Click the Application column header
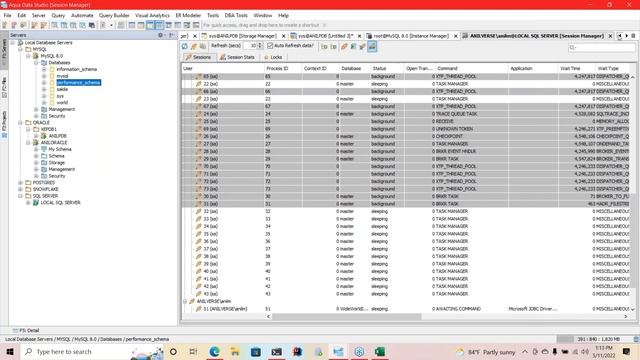This screenshot has width=640, height=360. (x=533, y=69)
